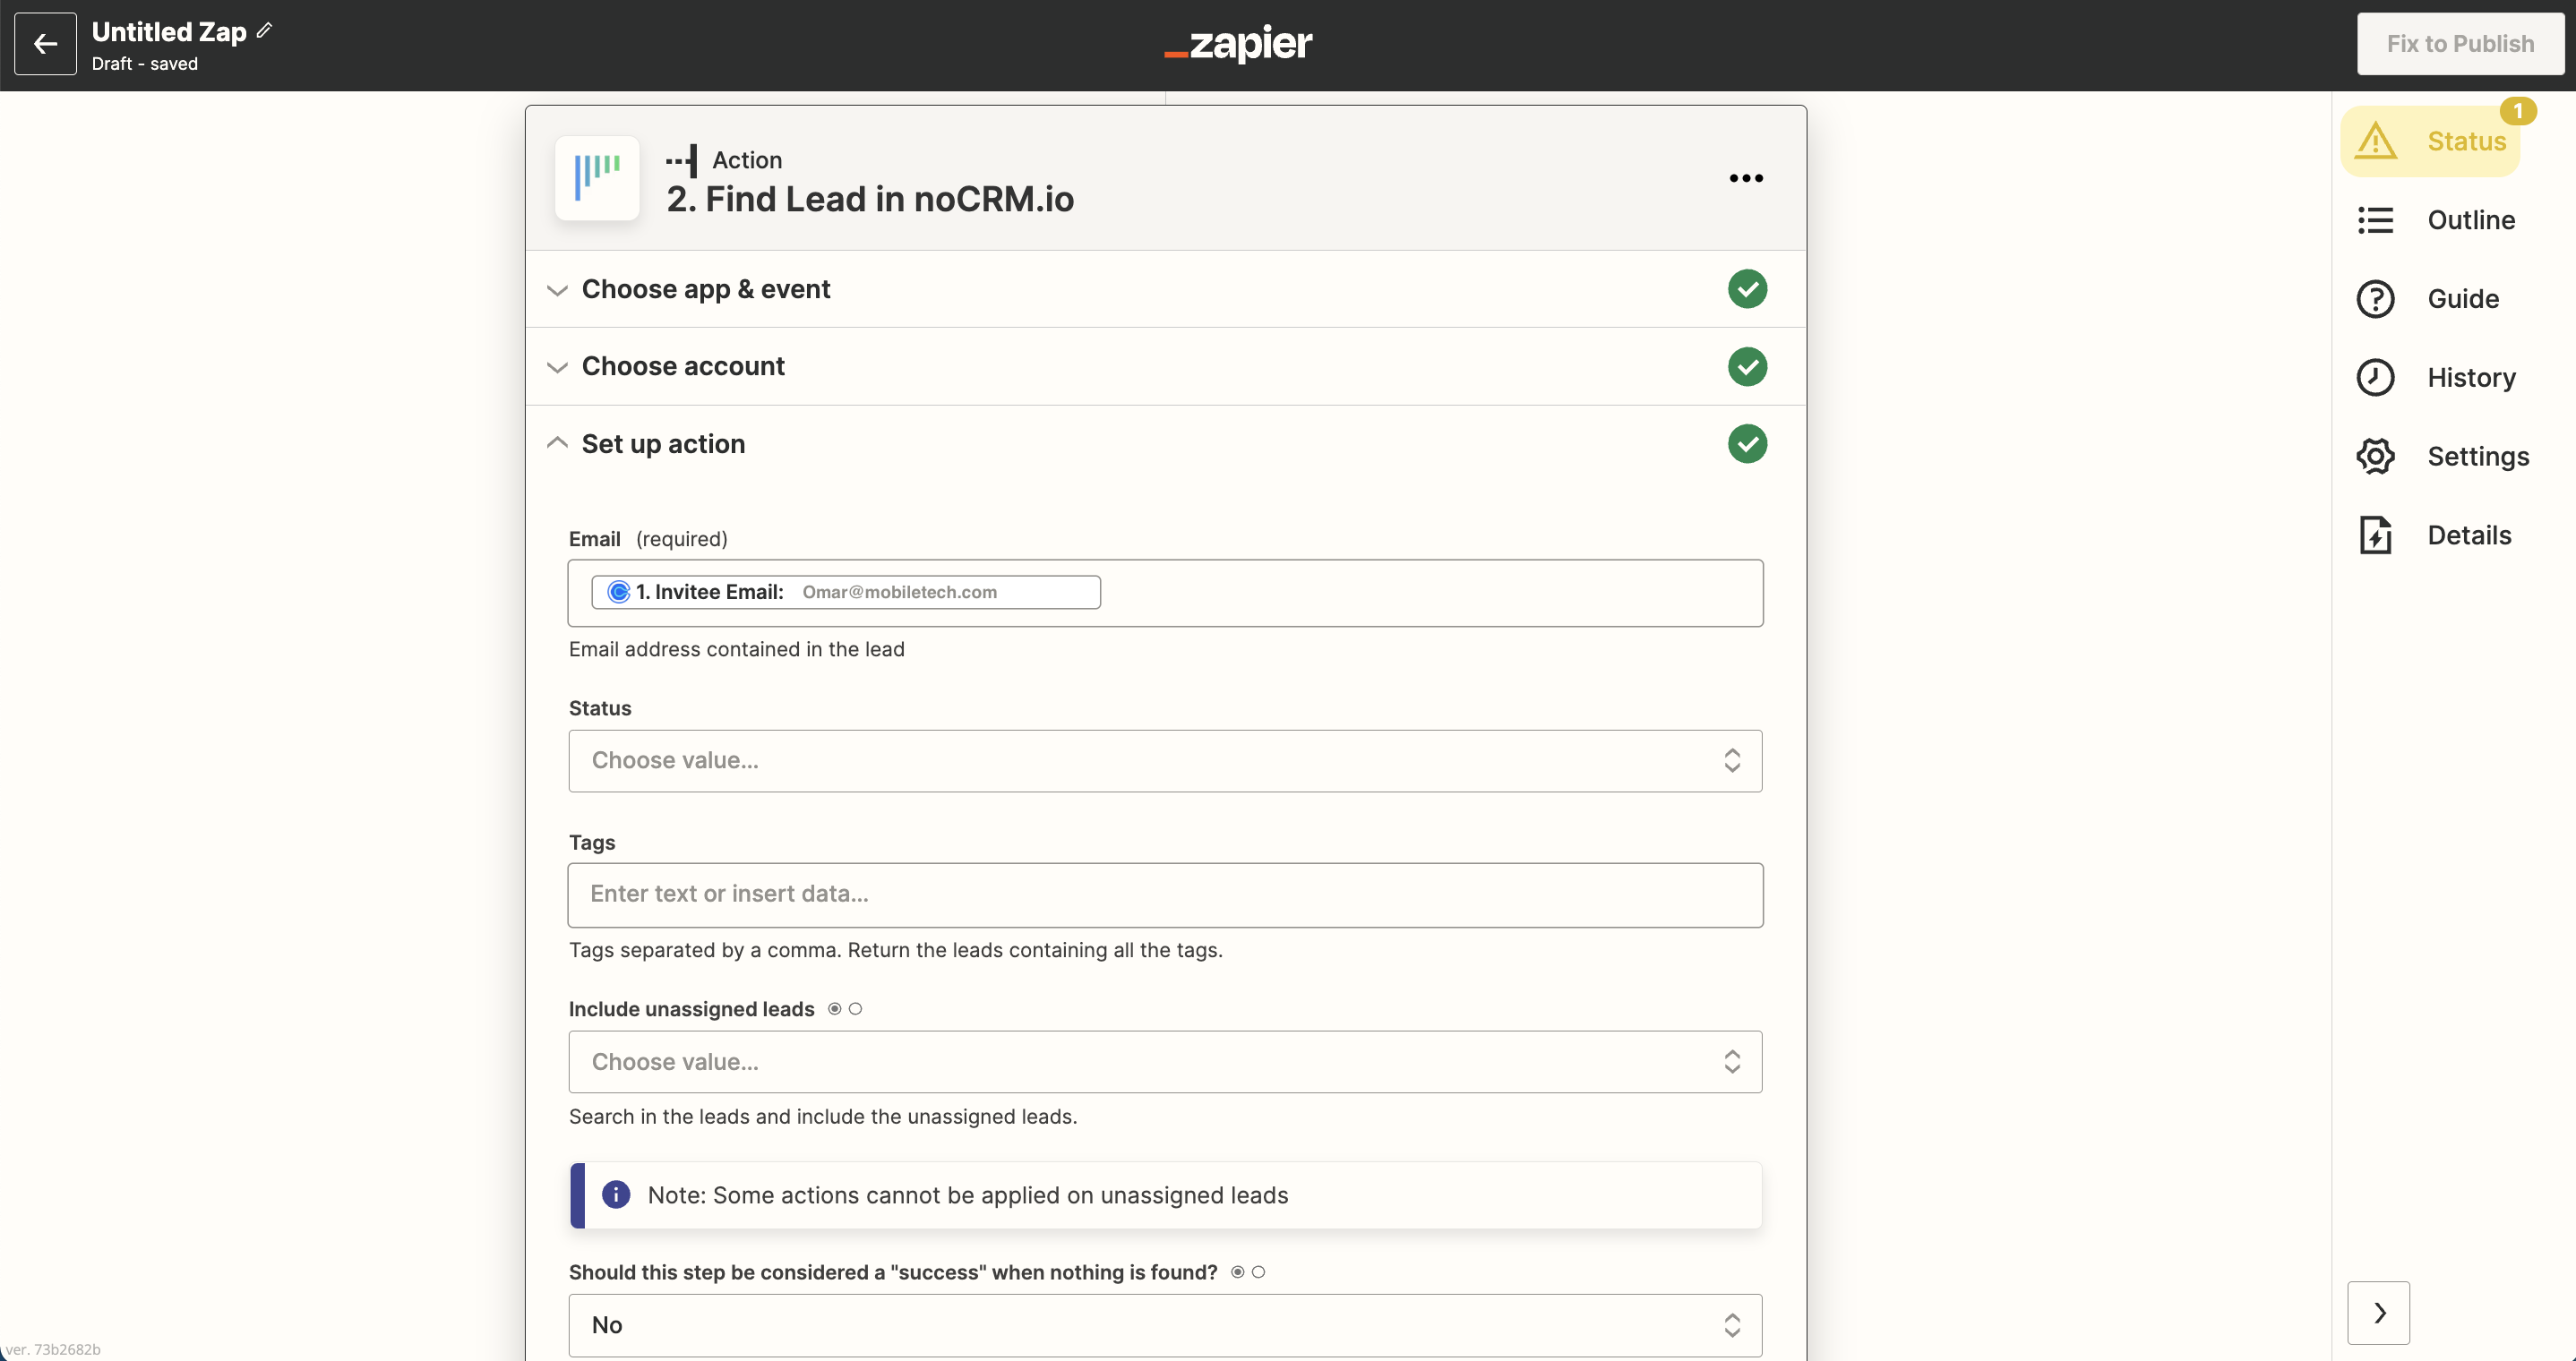The width and height of the screenshot is (2576, 1361).
Task: Select first radio for Include unassigned leads
Action: pos(834,1009)
